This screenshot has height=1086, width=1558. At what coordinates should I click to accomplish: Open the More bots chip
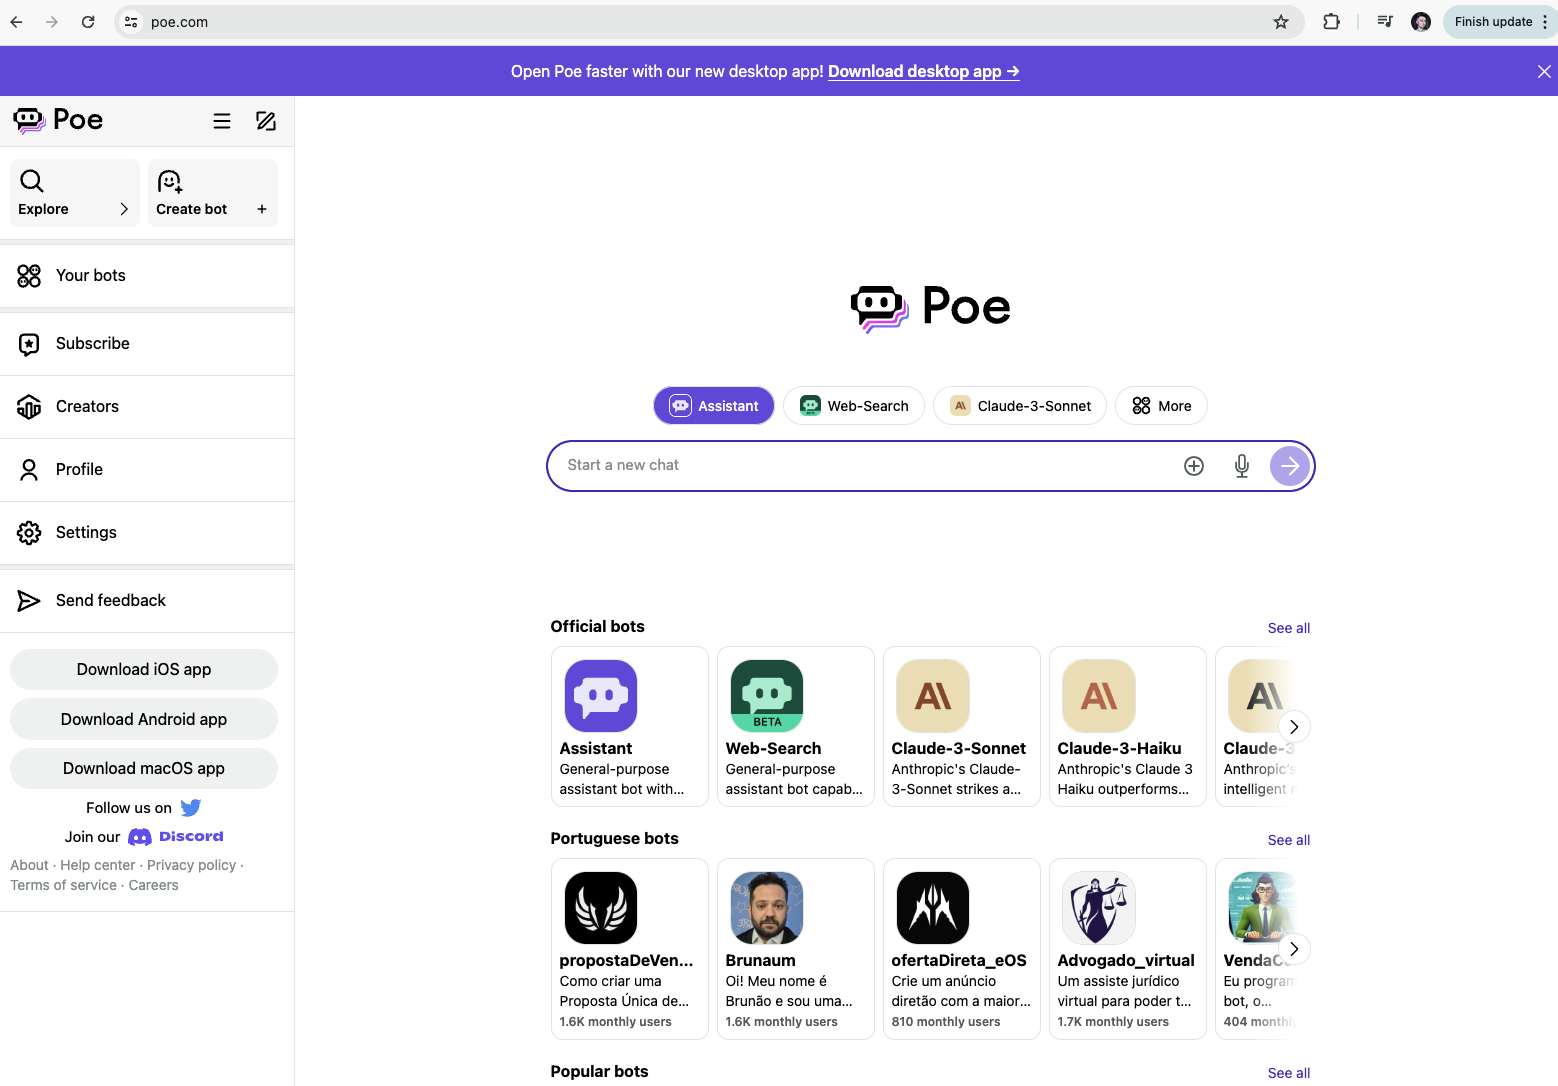[x=1161, y=406]
